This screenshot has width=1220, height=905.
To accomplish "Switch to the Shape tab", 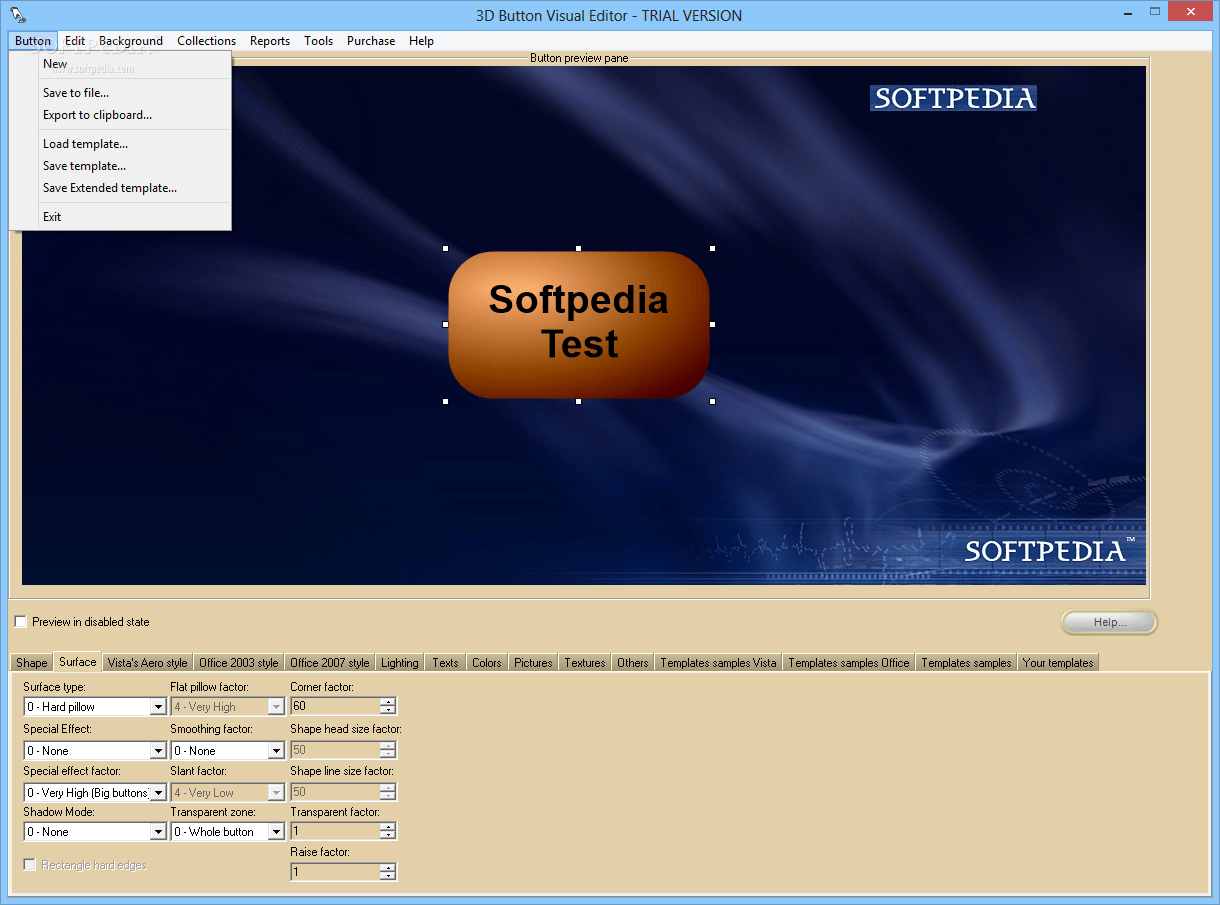I will (31, 663).
